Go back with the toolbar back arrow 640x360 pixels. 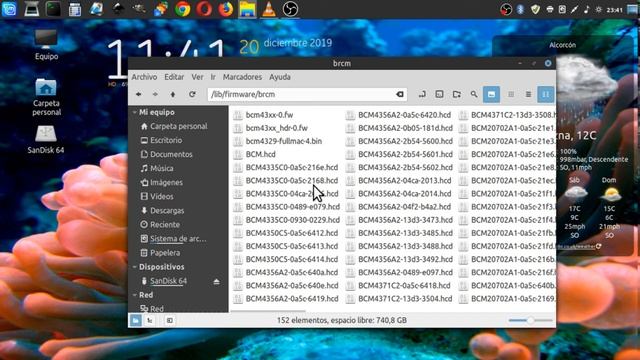(139, 94)
